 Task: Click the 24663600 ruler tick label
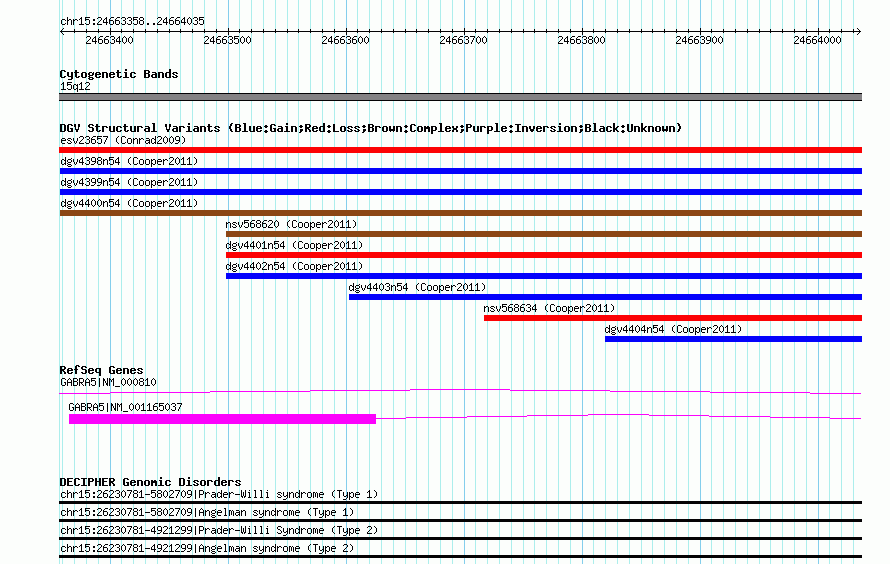coord(345,40)
